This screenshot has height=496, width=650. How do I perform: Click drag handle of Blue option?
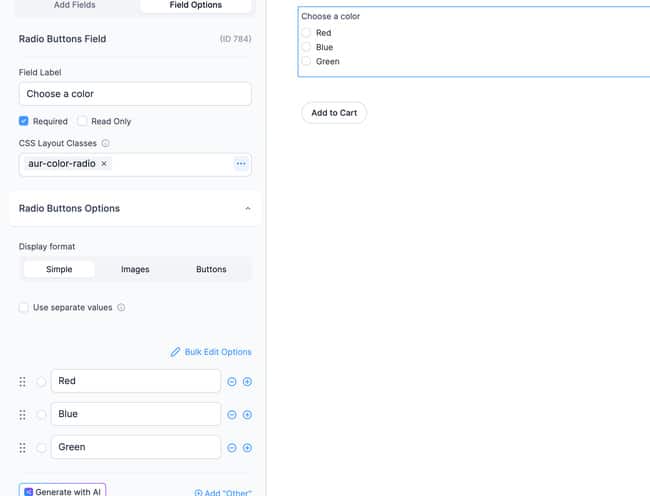click(x=22, y=415)
